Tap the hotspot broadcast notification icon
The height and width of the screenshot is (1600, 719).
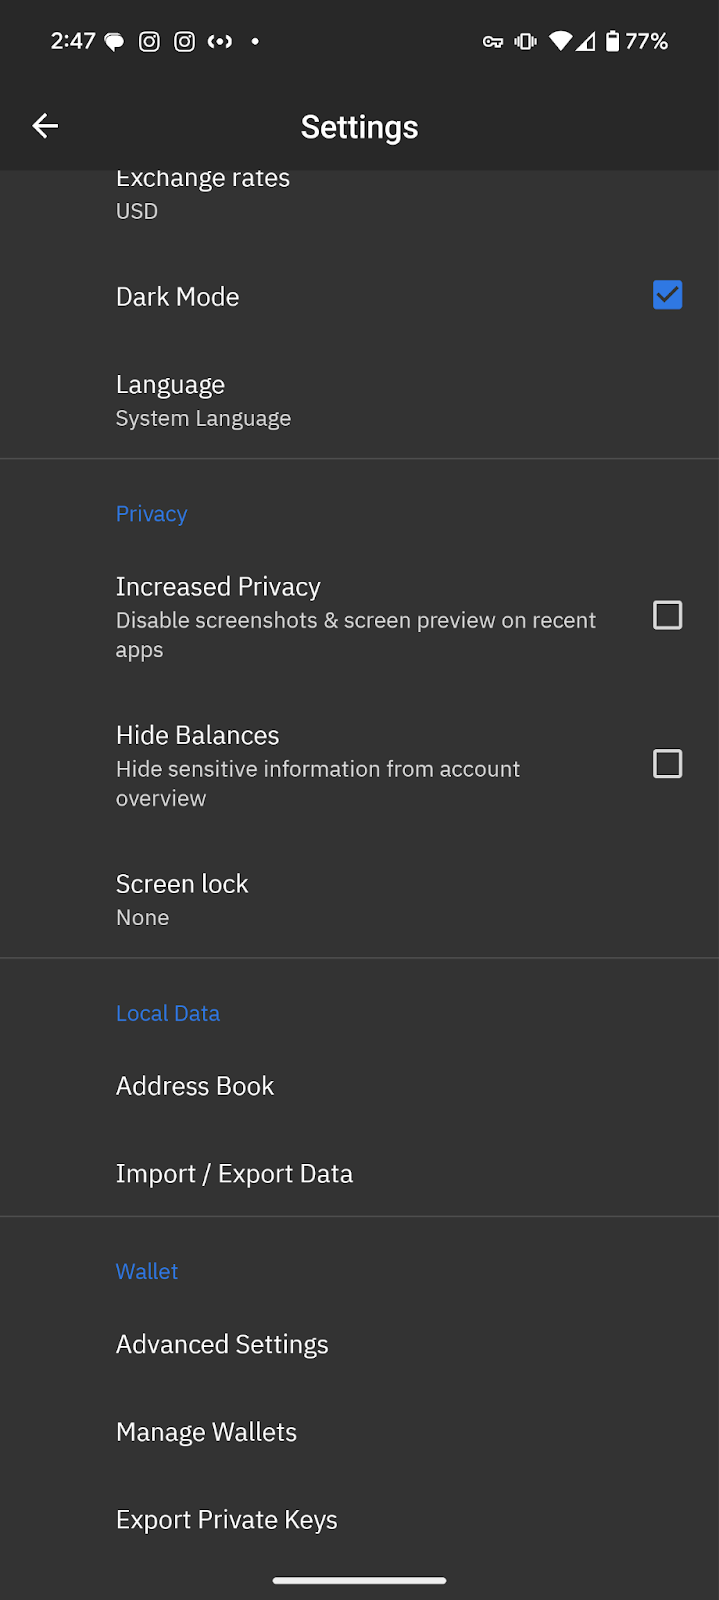point(220,41)
